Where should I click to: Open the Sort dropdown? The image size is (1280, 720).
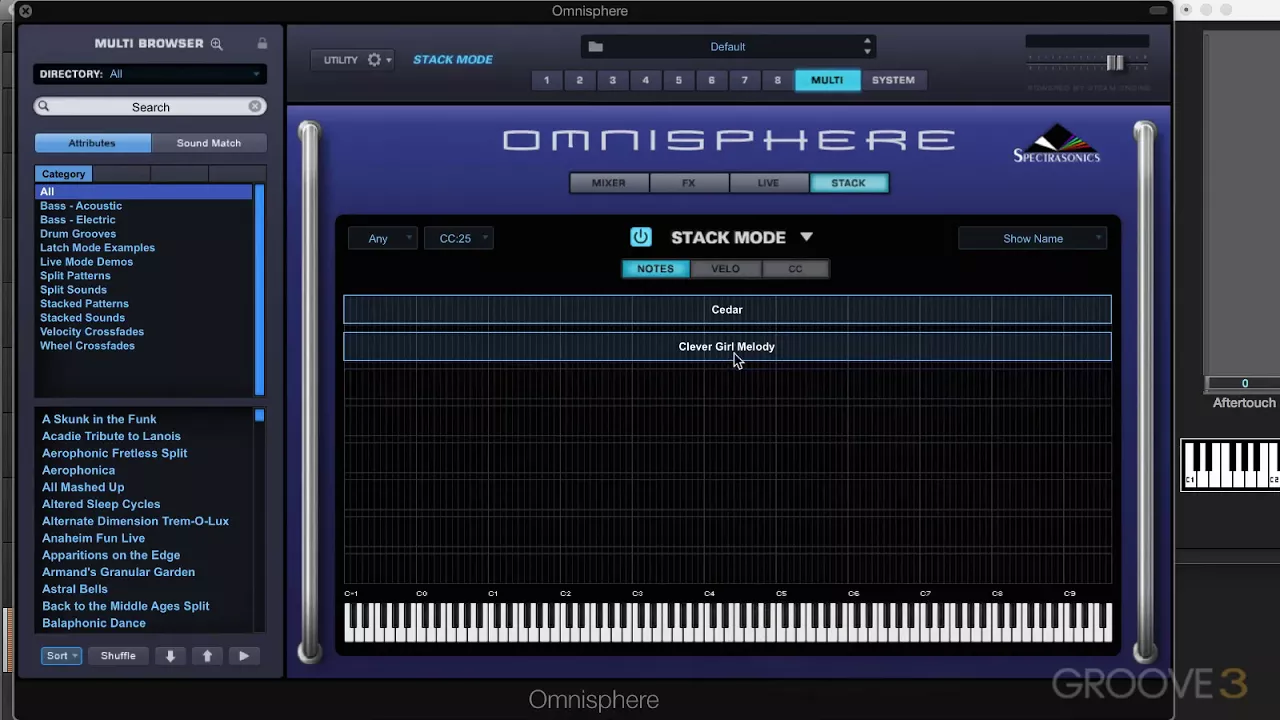pos(61,656)
